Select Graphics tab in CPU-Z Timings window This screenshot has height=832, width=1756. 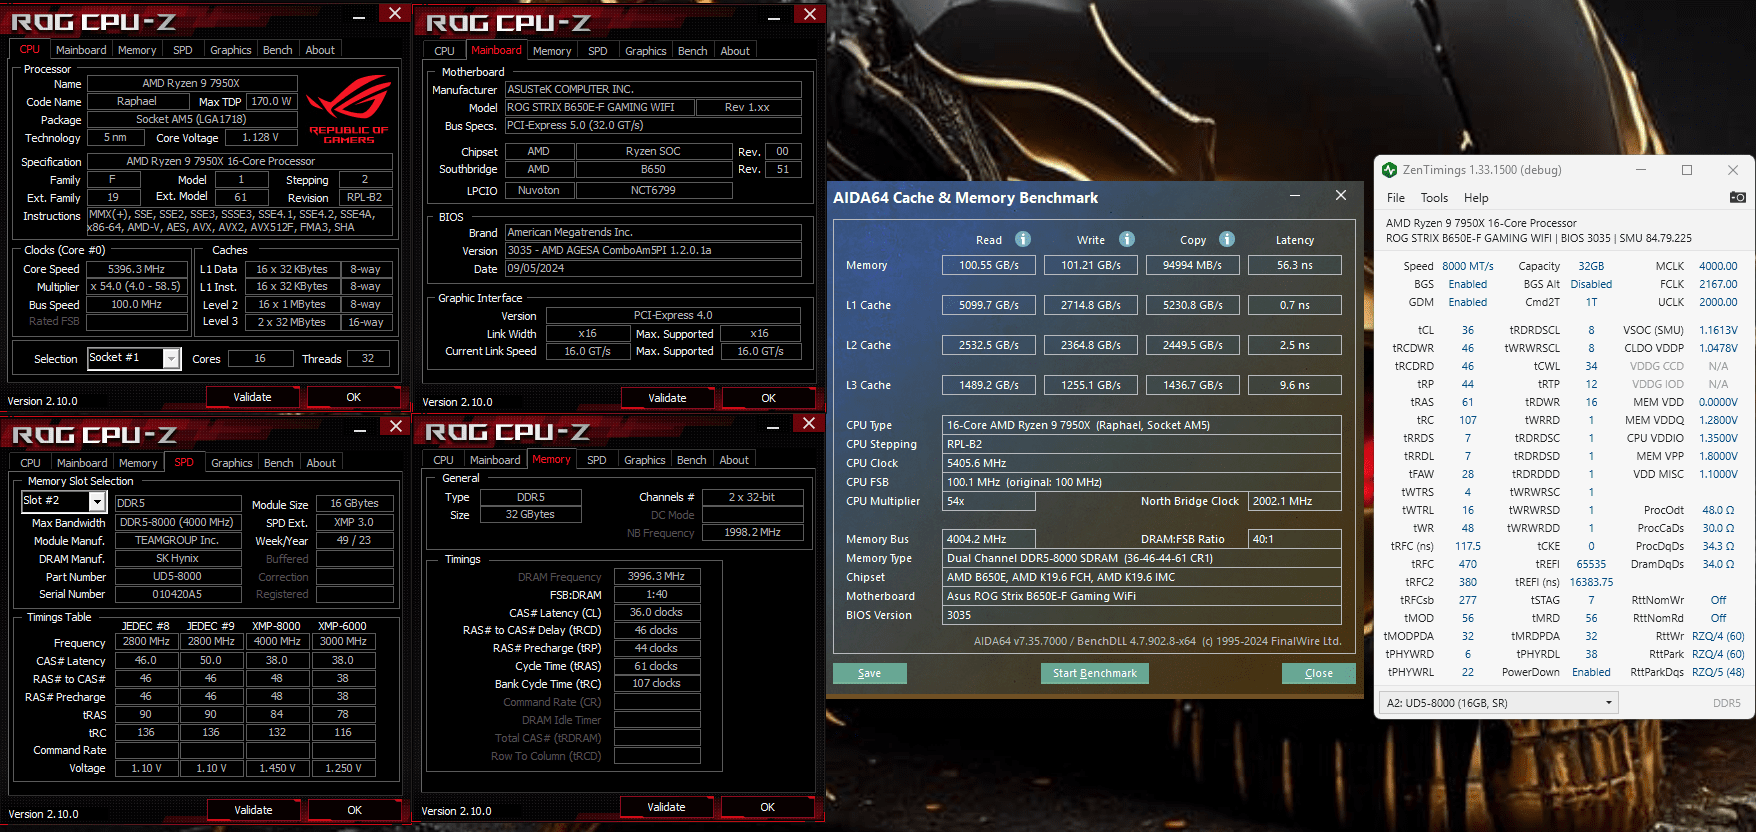(x=645, y=460)
